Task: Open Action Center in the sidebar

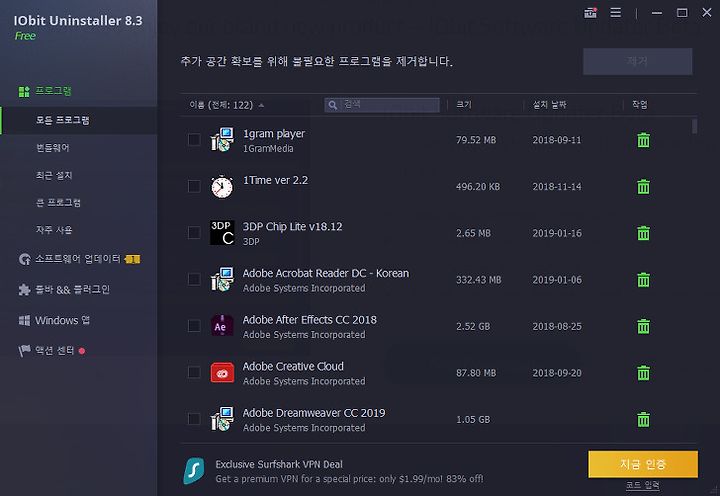Action: (x=54, y=350)
